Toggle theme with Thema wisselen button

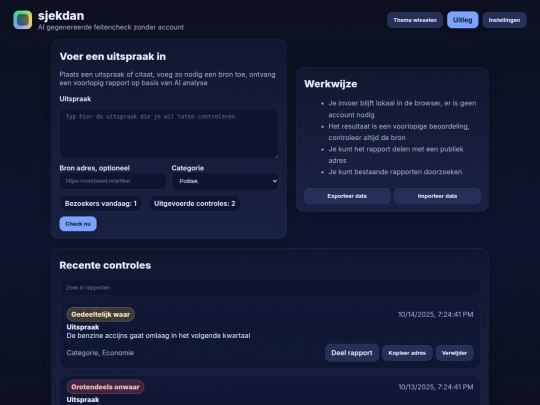415,20
